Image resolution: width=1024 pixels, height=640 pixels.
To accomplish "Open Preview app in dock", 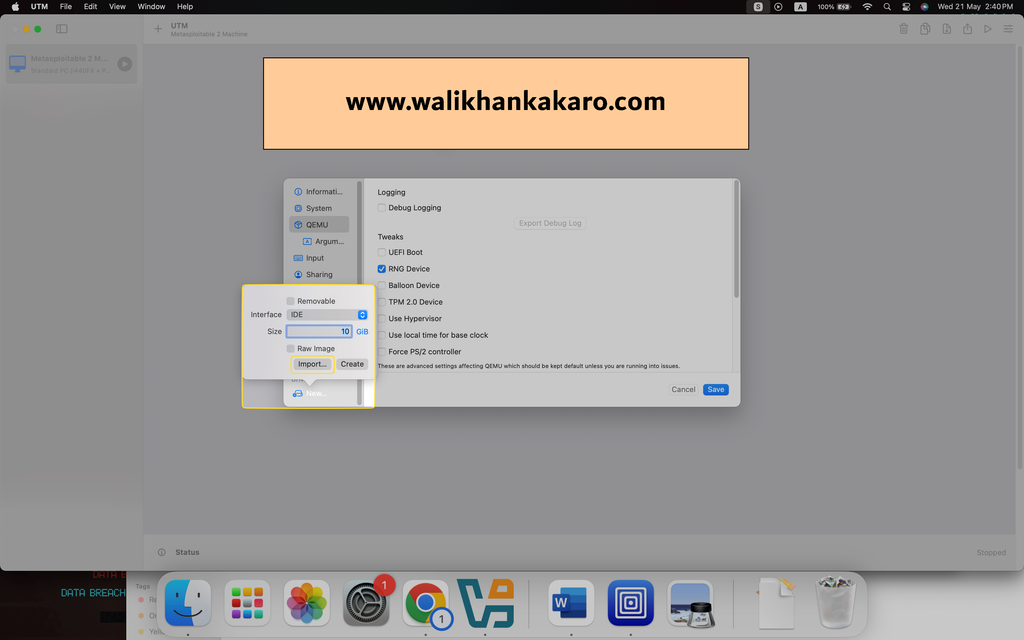I will click(x=690, y=603).
